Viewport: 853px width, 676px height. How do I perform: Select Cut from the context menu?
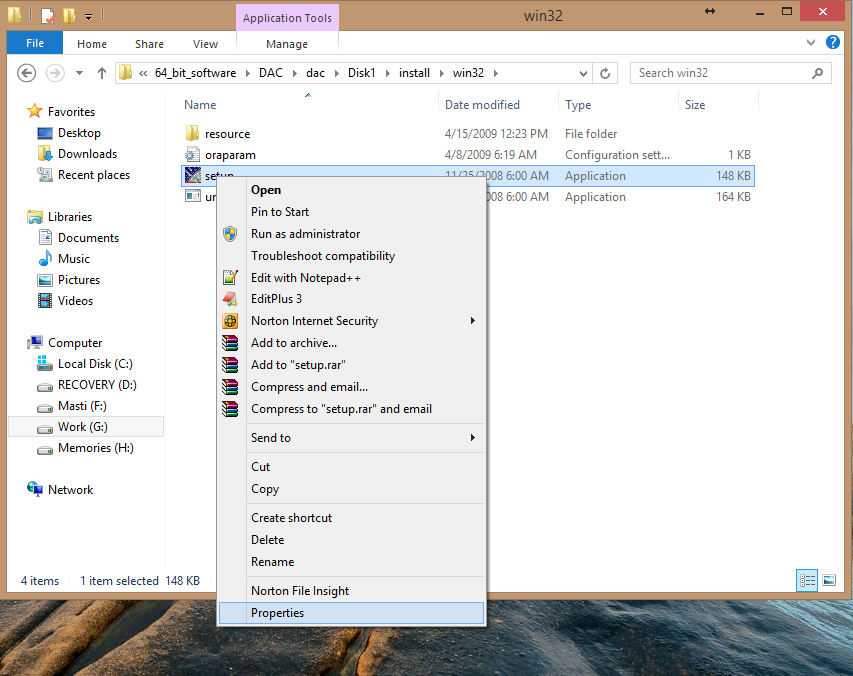point(351,467)
